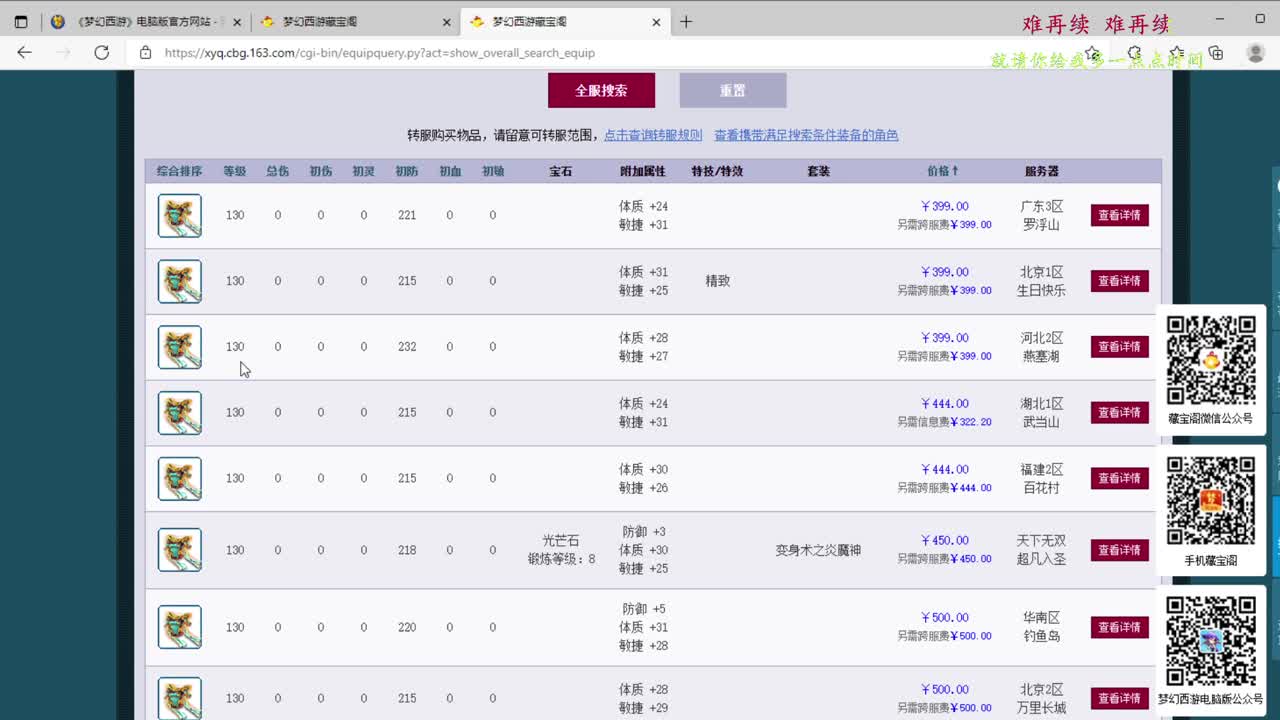
Task: Select the 变身术之炎魔神 set text
Action: pos(818,550)
